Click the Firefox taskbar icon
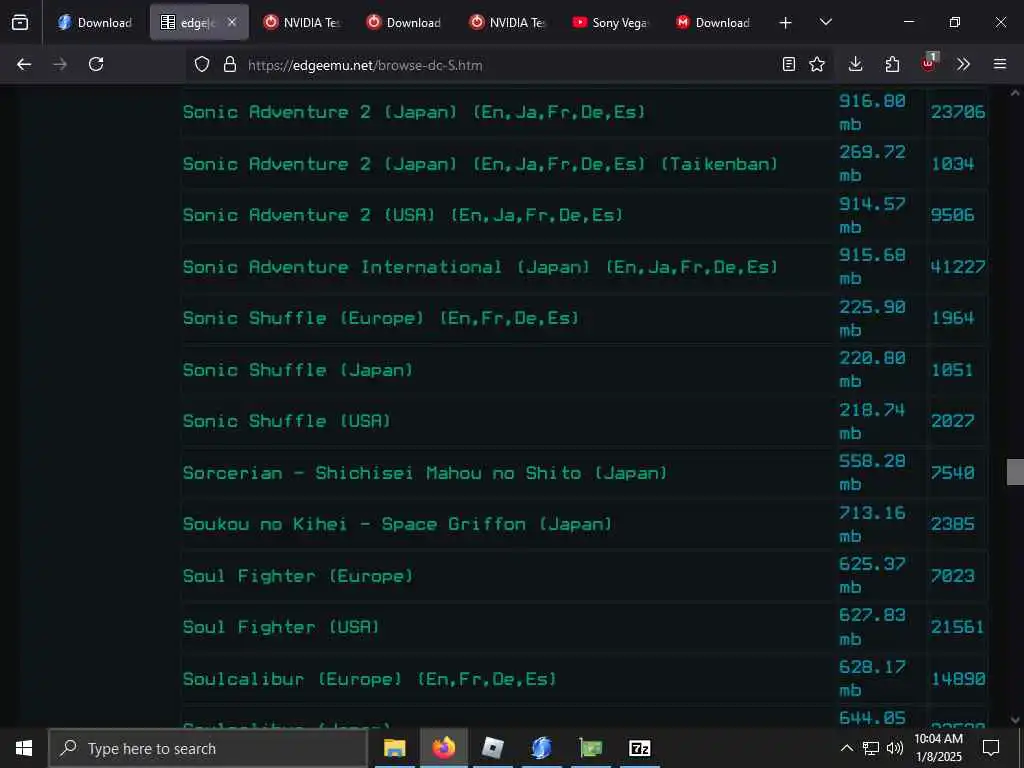The height and width of the screenshot is (768, 1024). [x=443, y=748]
